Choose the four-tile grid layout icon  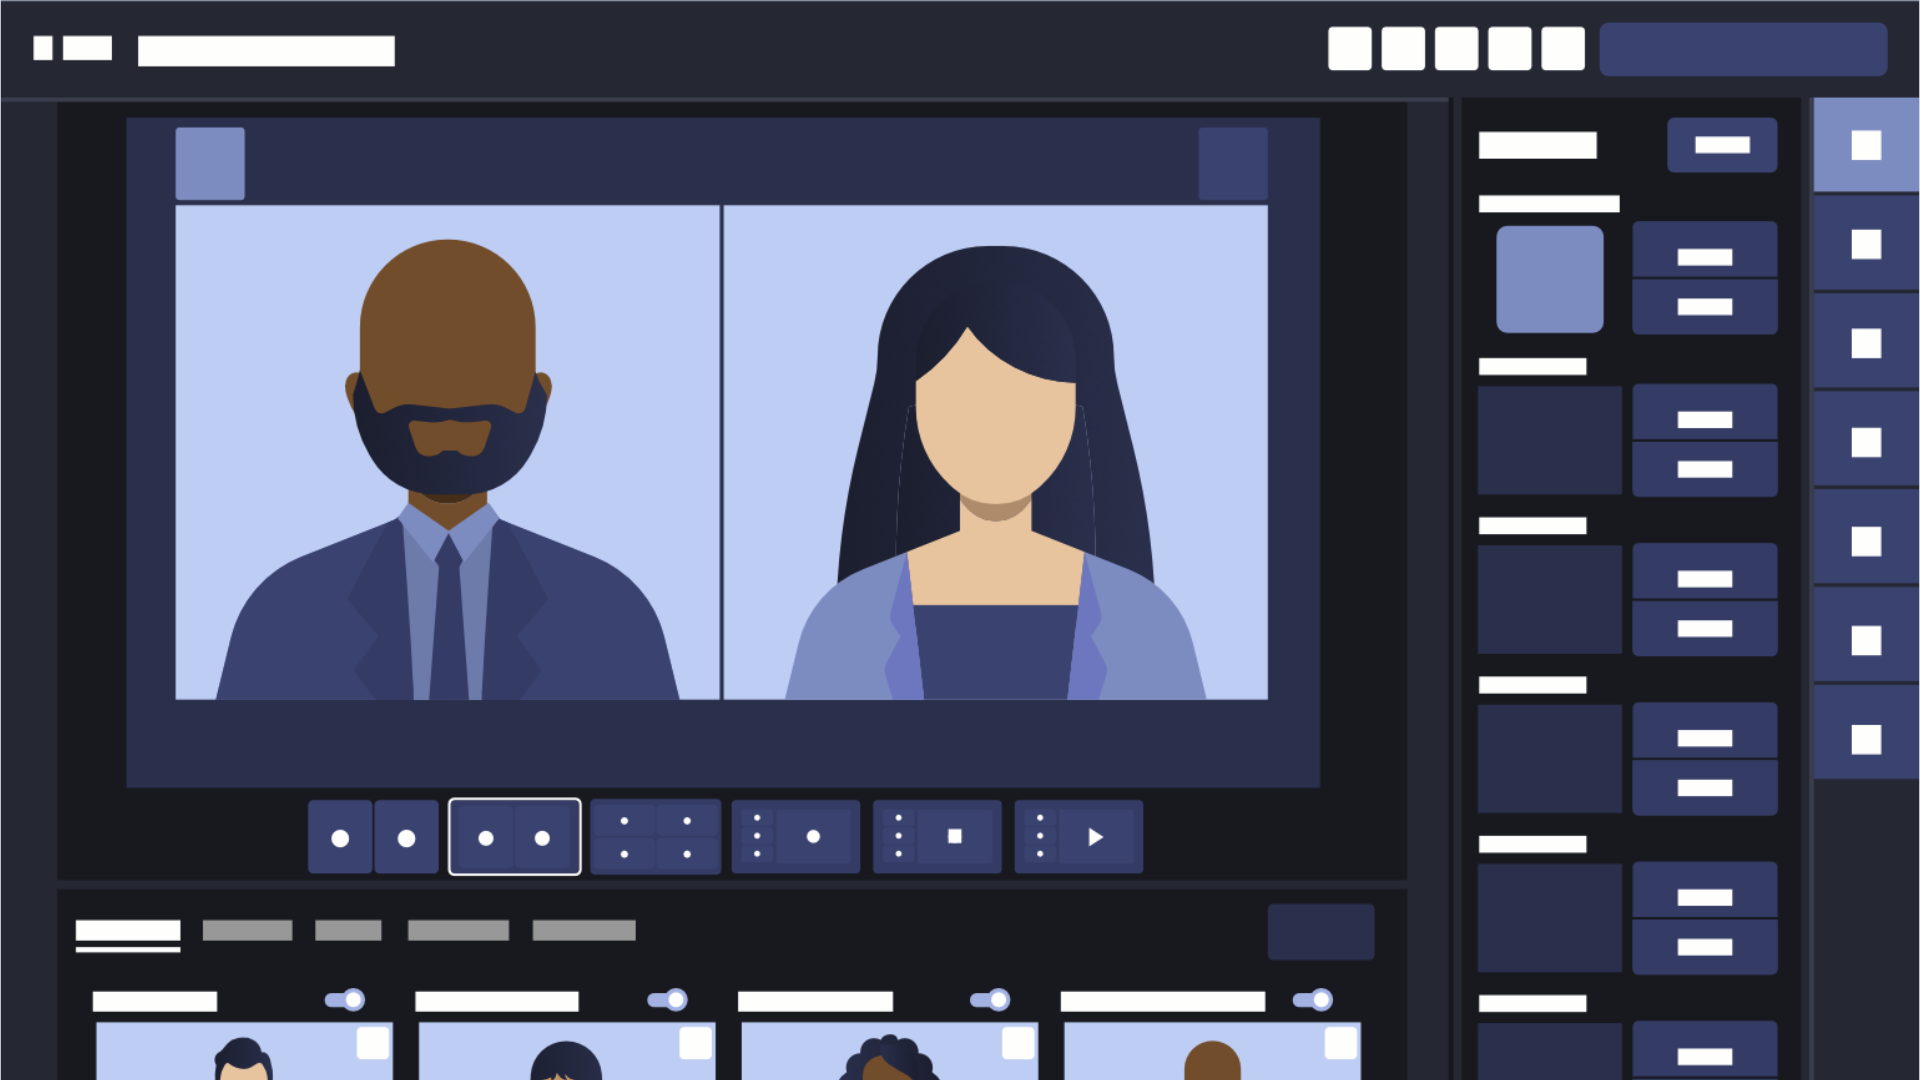pyautogui.click(x=655, y=836)
